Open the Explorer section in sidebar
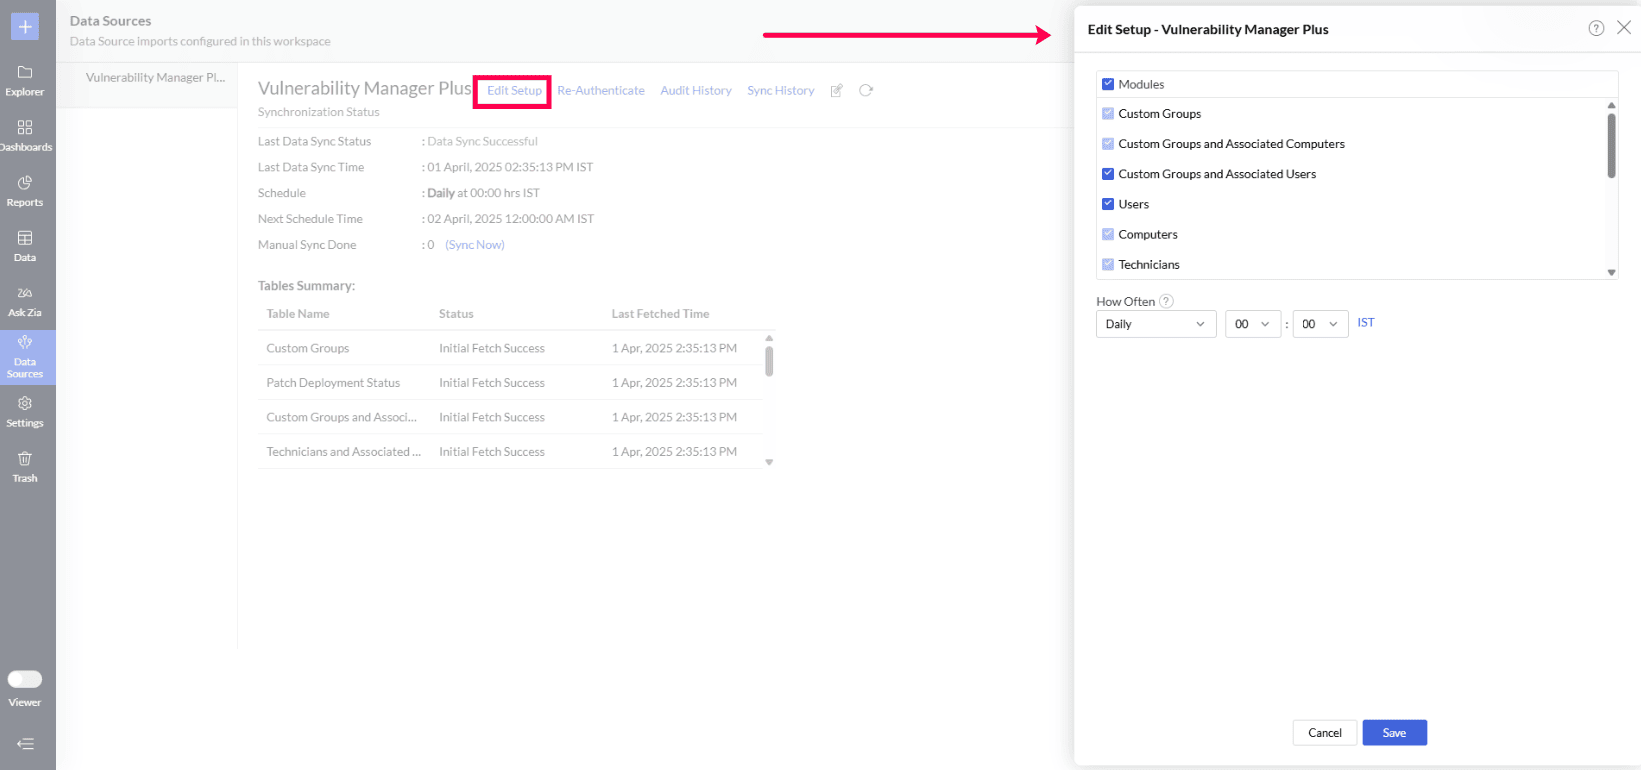Viewport: 1641px width, 770px height. (x=25, y=81)
